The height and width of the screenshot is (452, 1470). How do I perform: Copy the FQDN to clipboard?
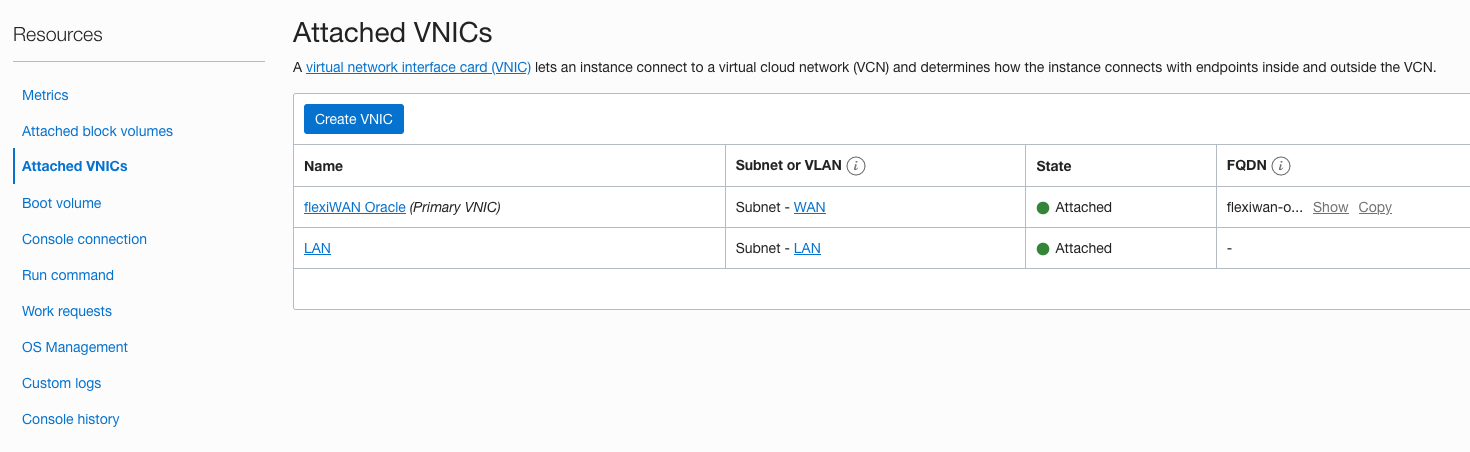1375,207
